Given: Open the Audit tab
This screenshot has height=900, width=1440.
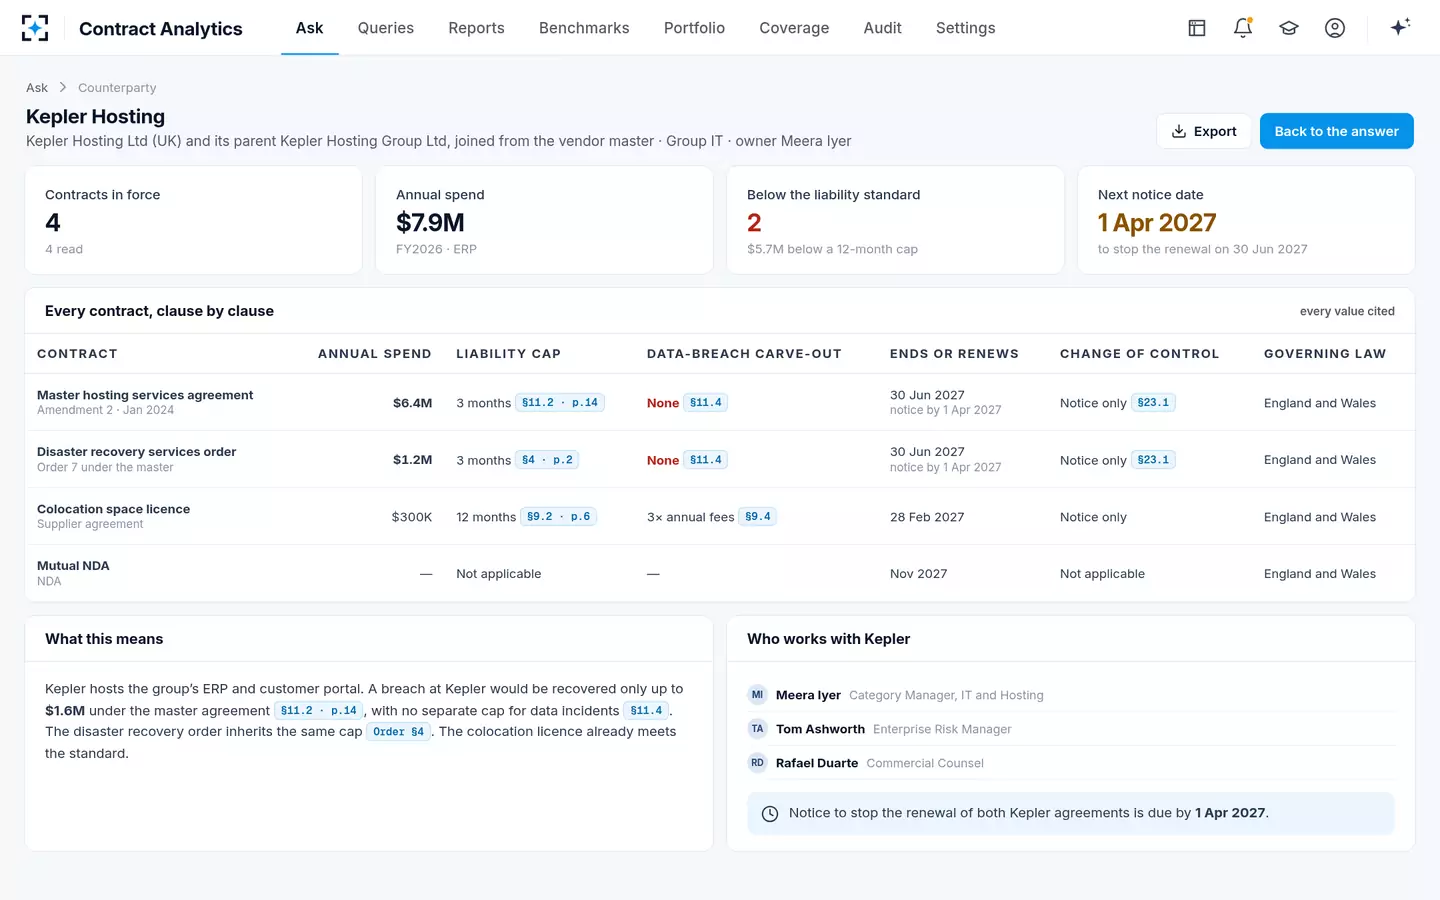Looking at the screenshot, I should pyautogui.click(x=883, y=28).
